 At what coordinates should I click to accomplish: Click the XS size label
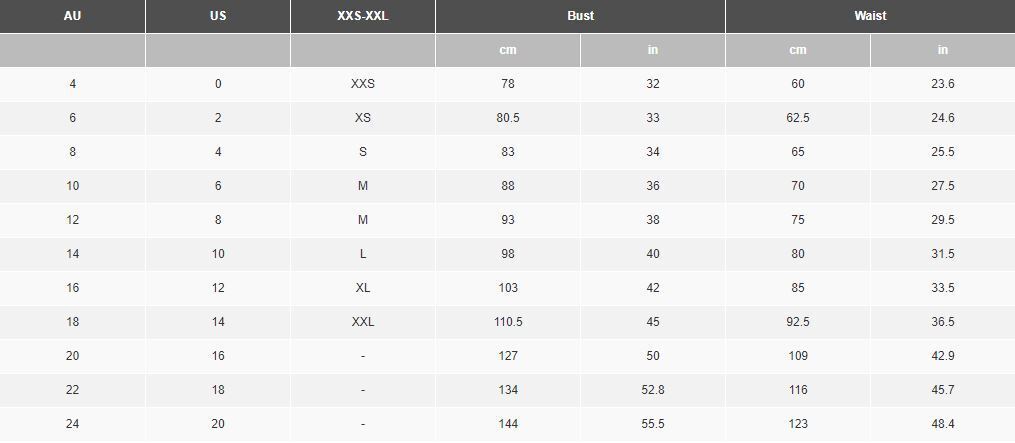(x=362, y=118)
